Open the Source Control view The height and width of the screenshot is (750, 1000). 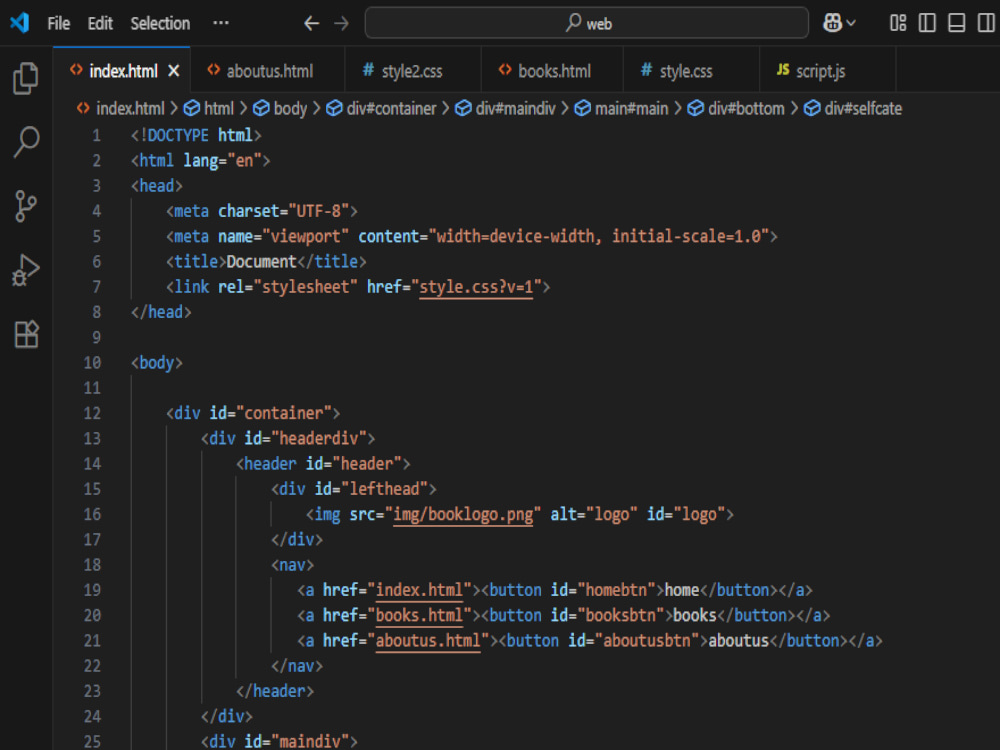tap(26, 206)
